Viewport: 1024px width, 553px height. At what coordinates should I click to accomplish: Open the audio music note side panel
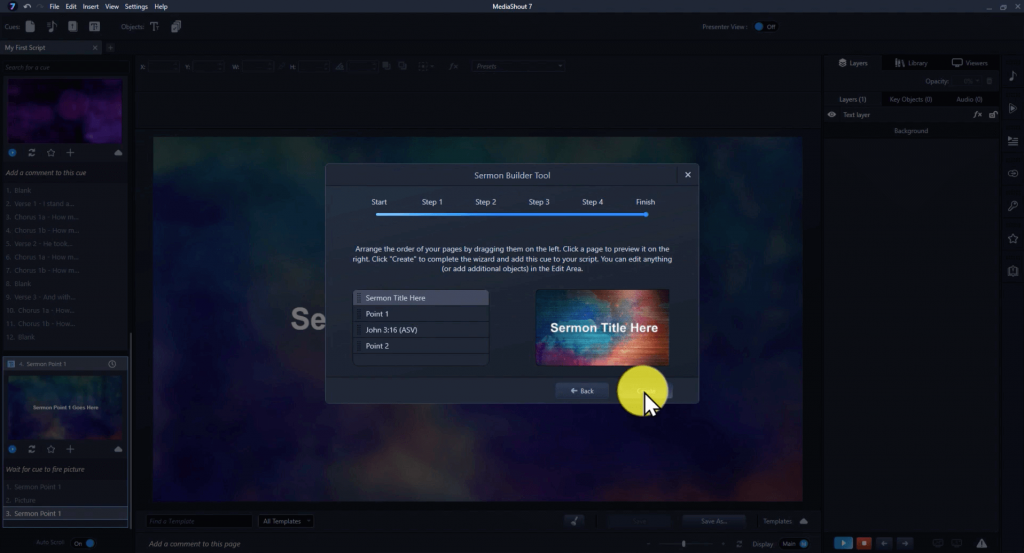1013,76
